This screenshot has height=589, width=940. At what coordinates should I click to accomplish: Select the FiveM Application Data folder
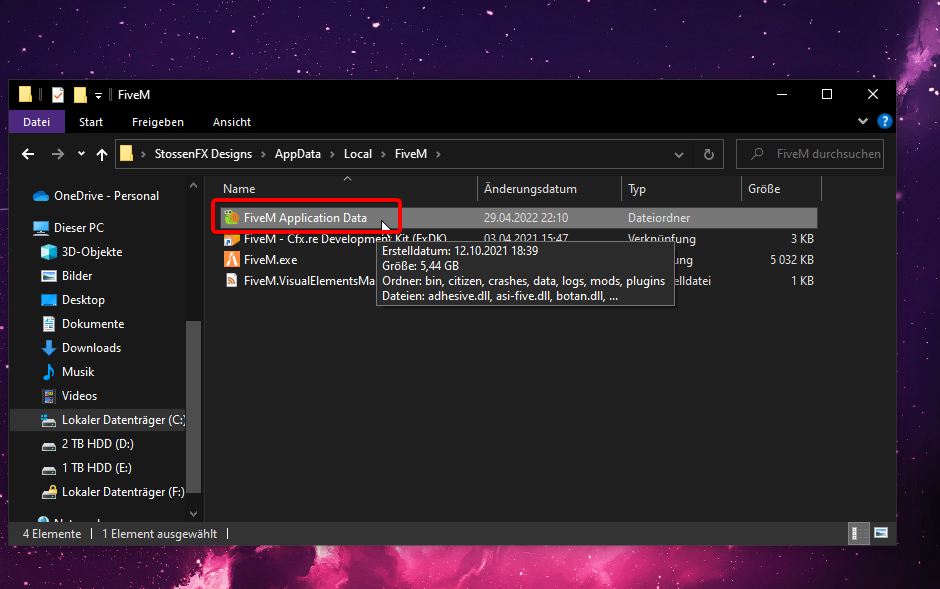[x=305, y=218]
